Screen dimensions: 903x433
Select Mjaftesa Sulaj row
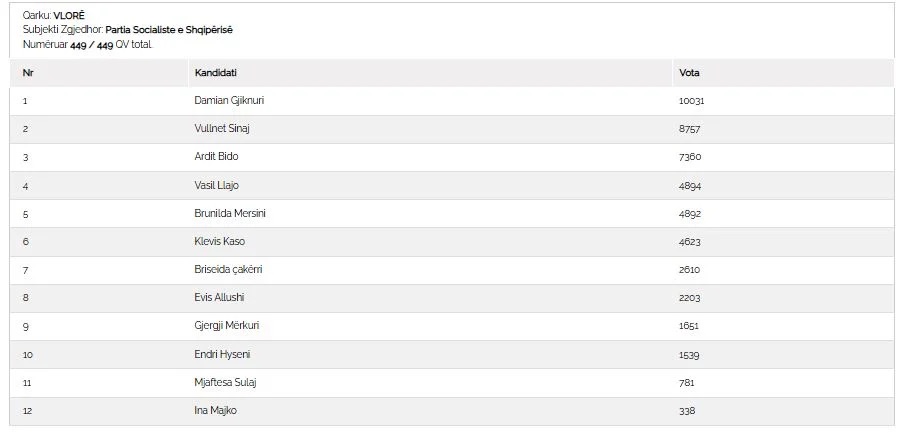[452, 383]
